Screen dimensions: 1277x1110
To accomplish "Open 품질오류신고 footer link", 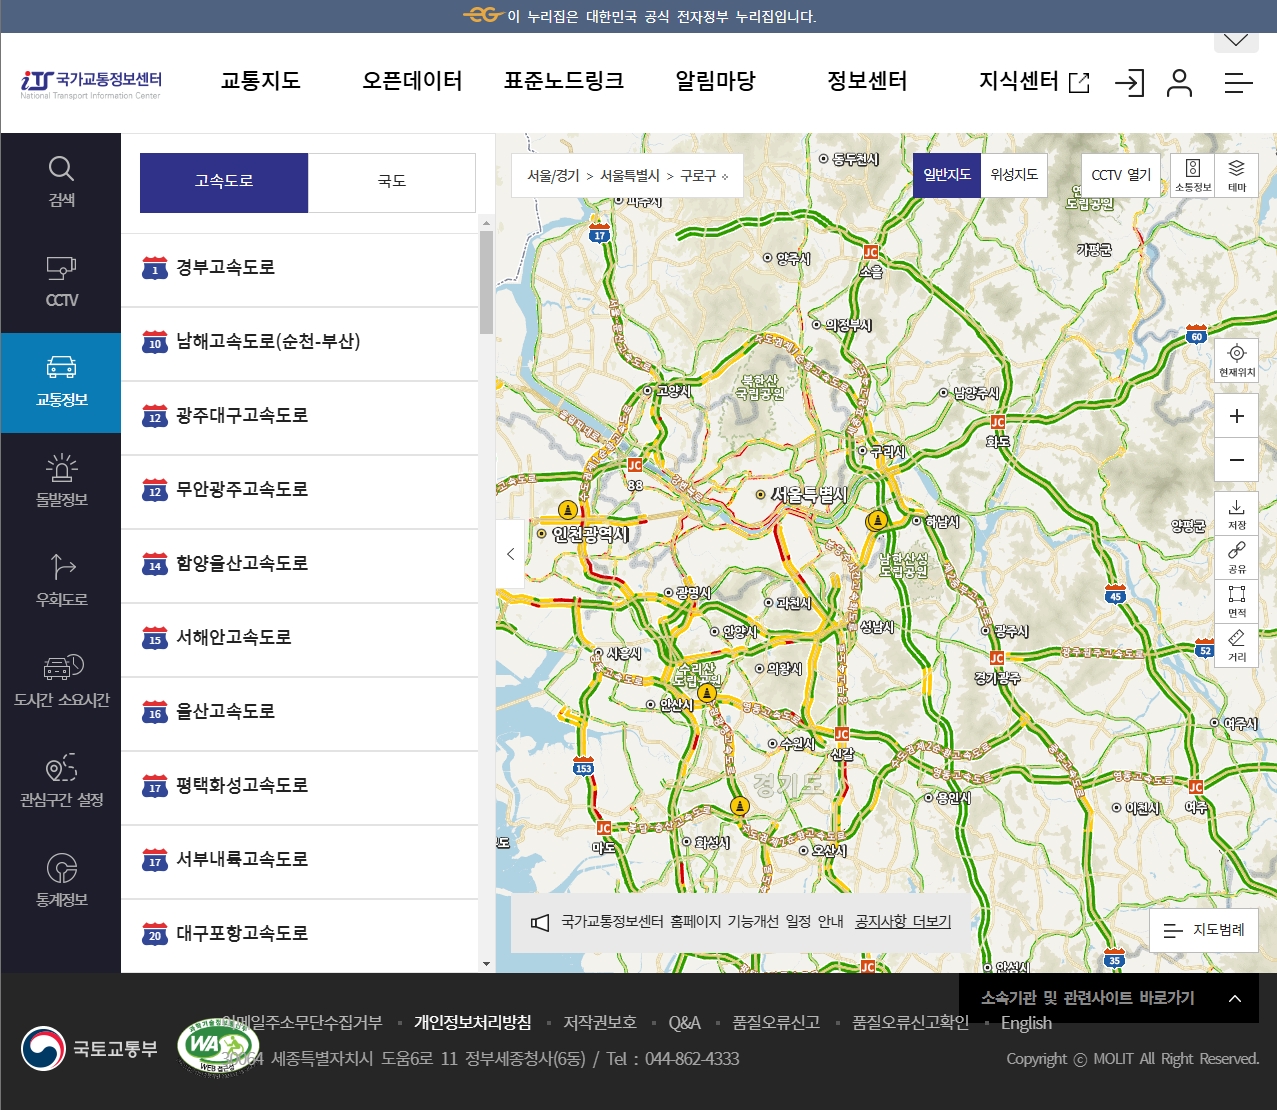I will tap(776, 1022).
